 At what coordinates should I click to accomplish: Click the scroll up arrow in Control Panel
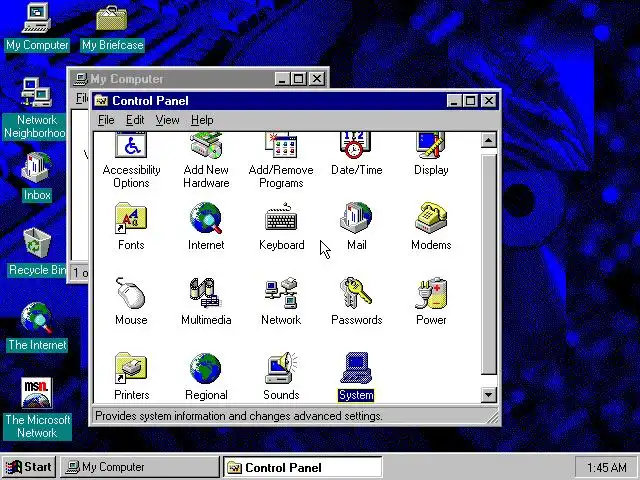coord(489,140)
